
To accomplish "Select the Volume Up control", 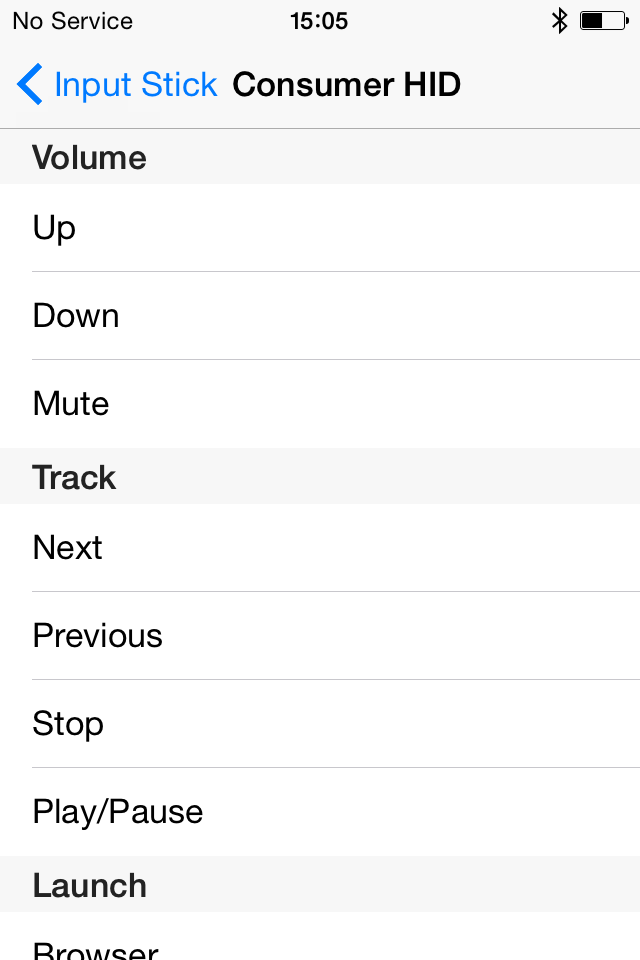I will [x=320, y=227].
